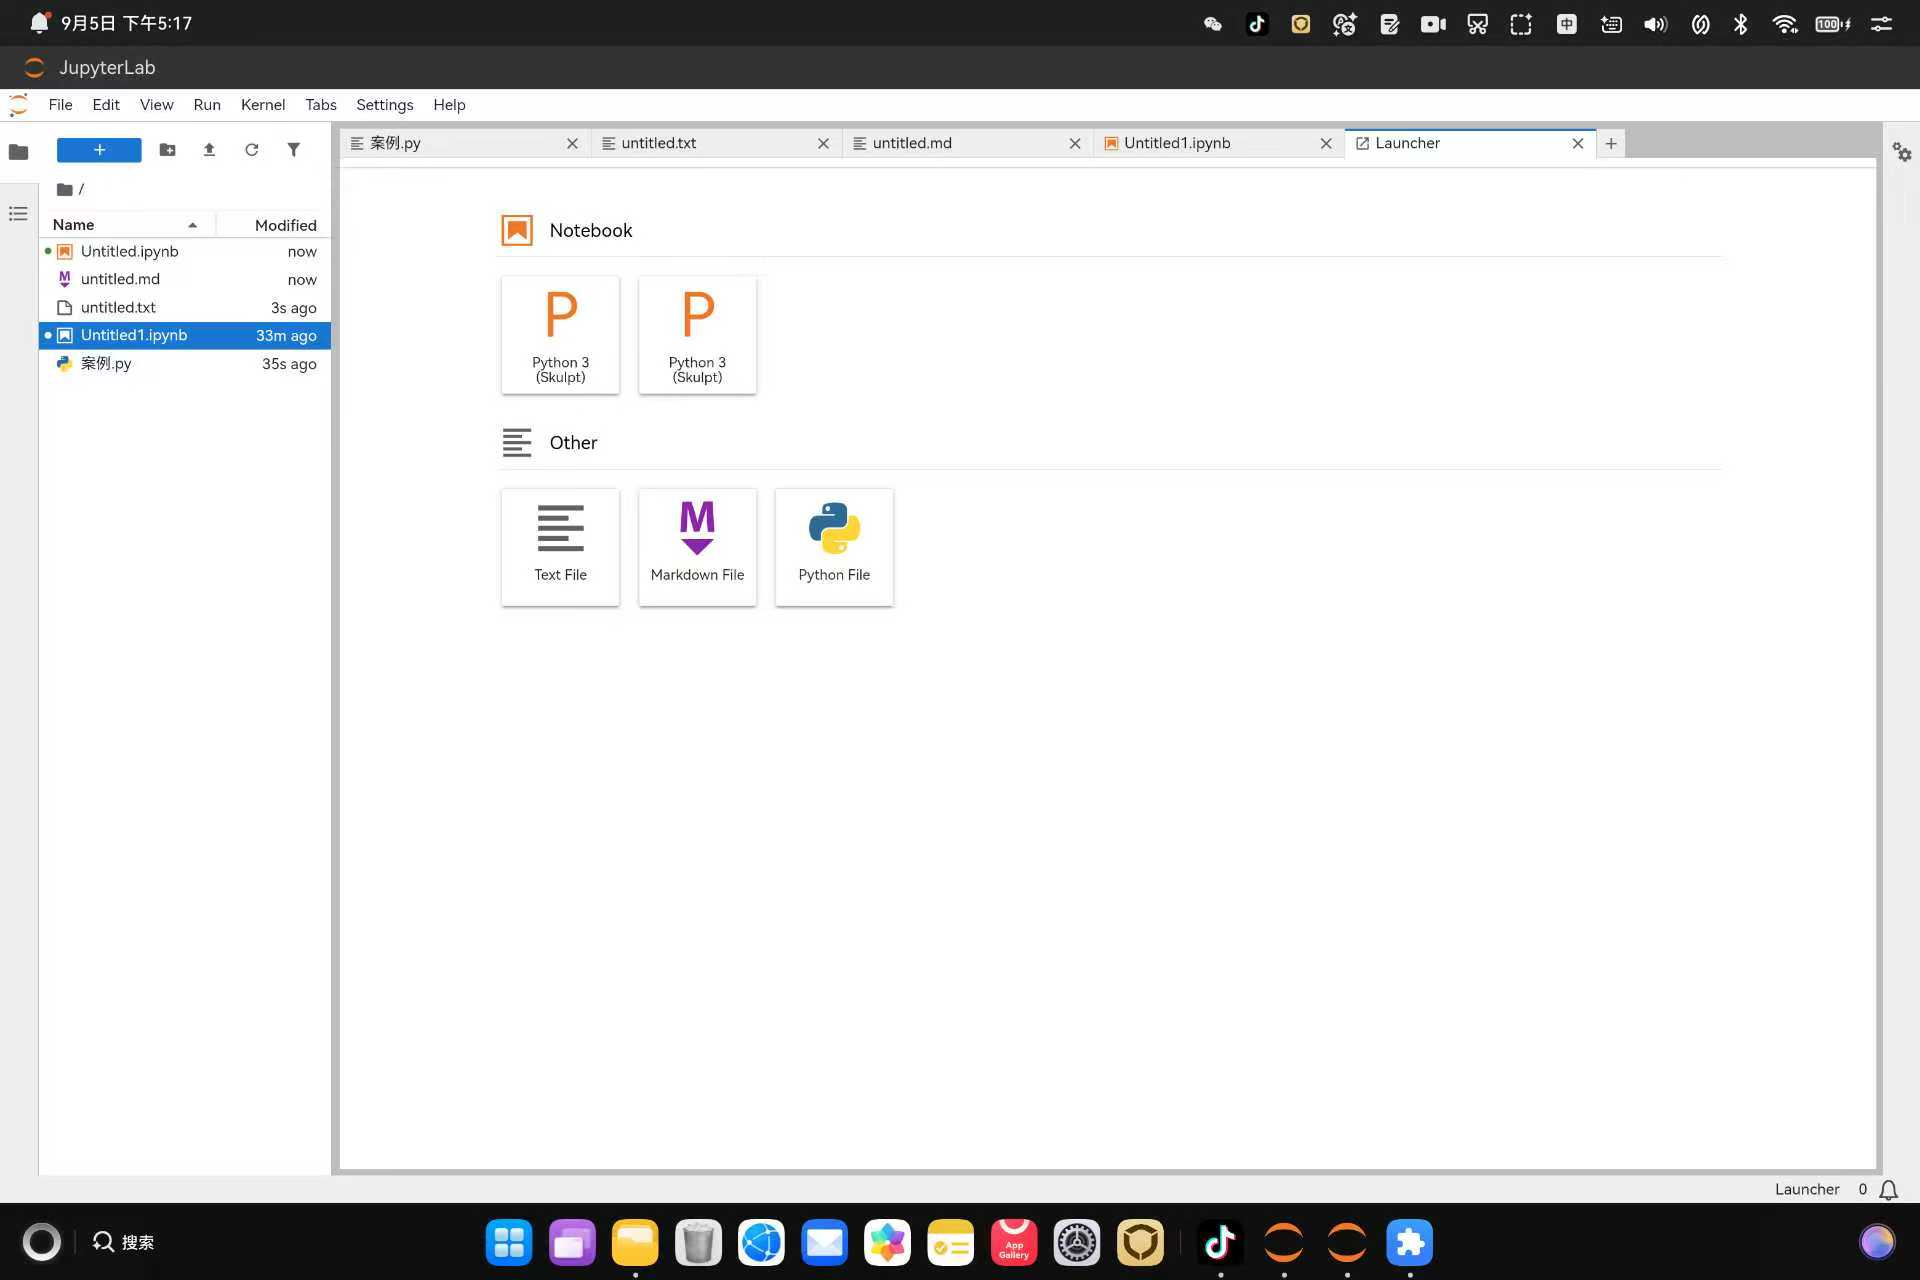
Task: Select Untitled.ipynb in file browser
Action: point(185,252)
